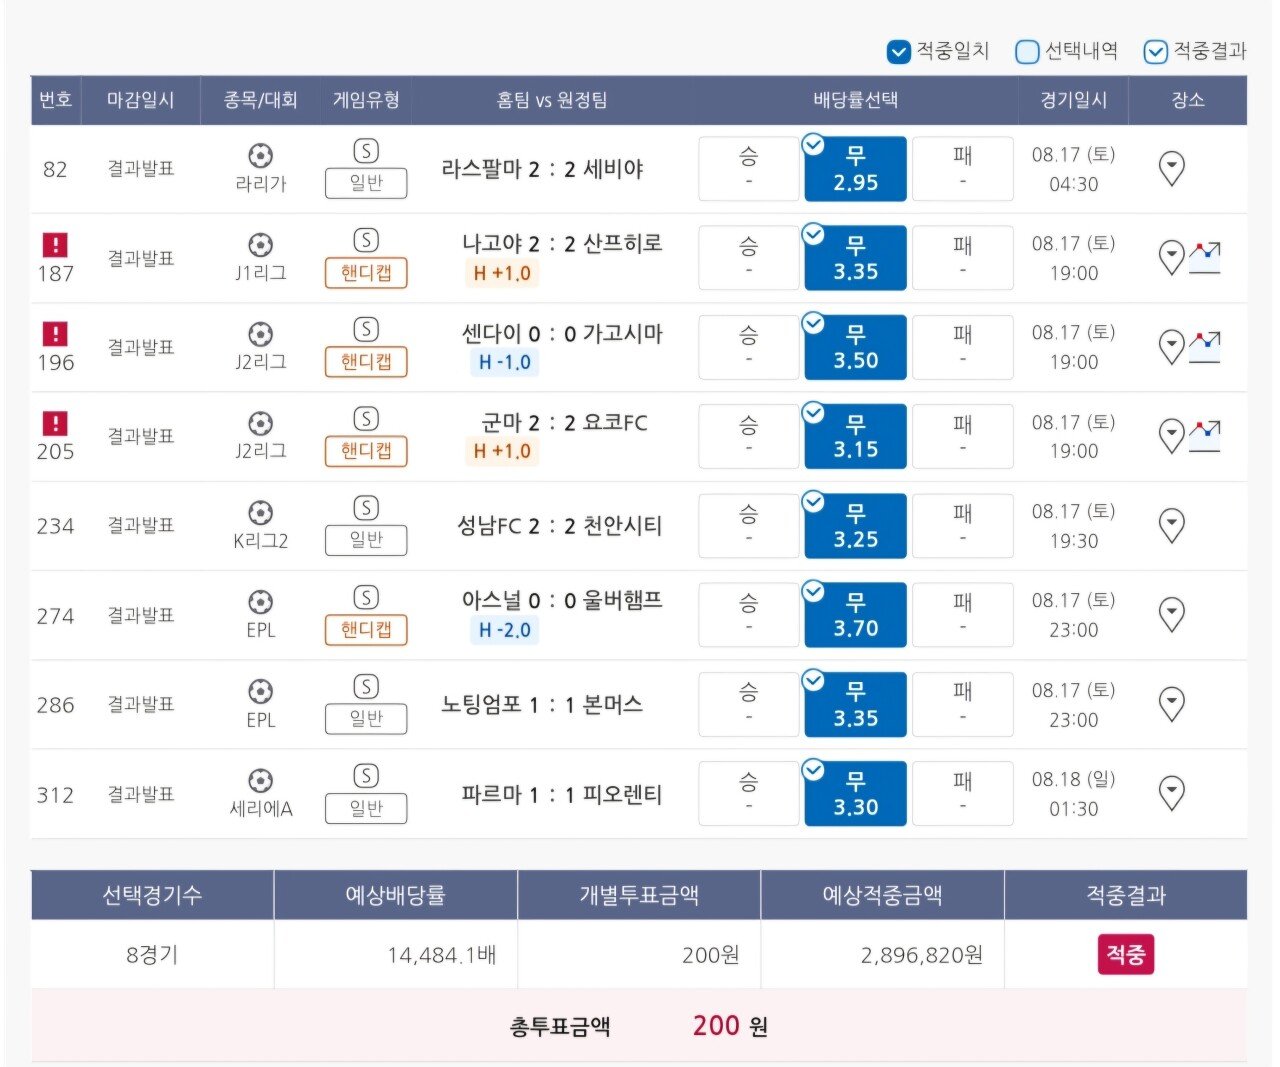The image size is (1280, 1067).
Task: Click the 핸디캡 tag on match 196
Action: [x=366, y=362]
